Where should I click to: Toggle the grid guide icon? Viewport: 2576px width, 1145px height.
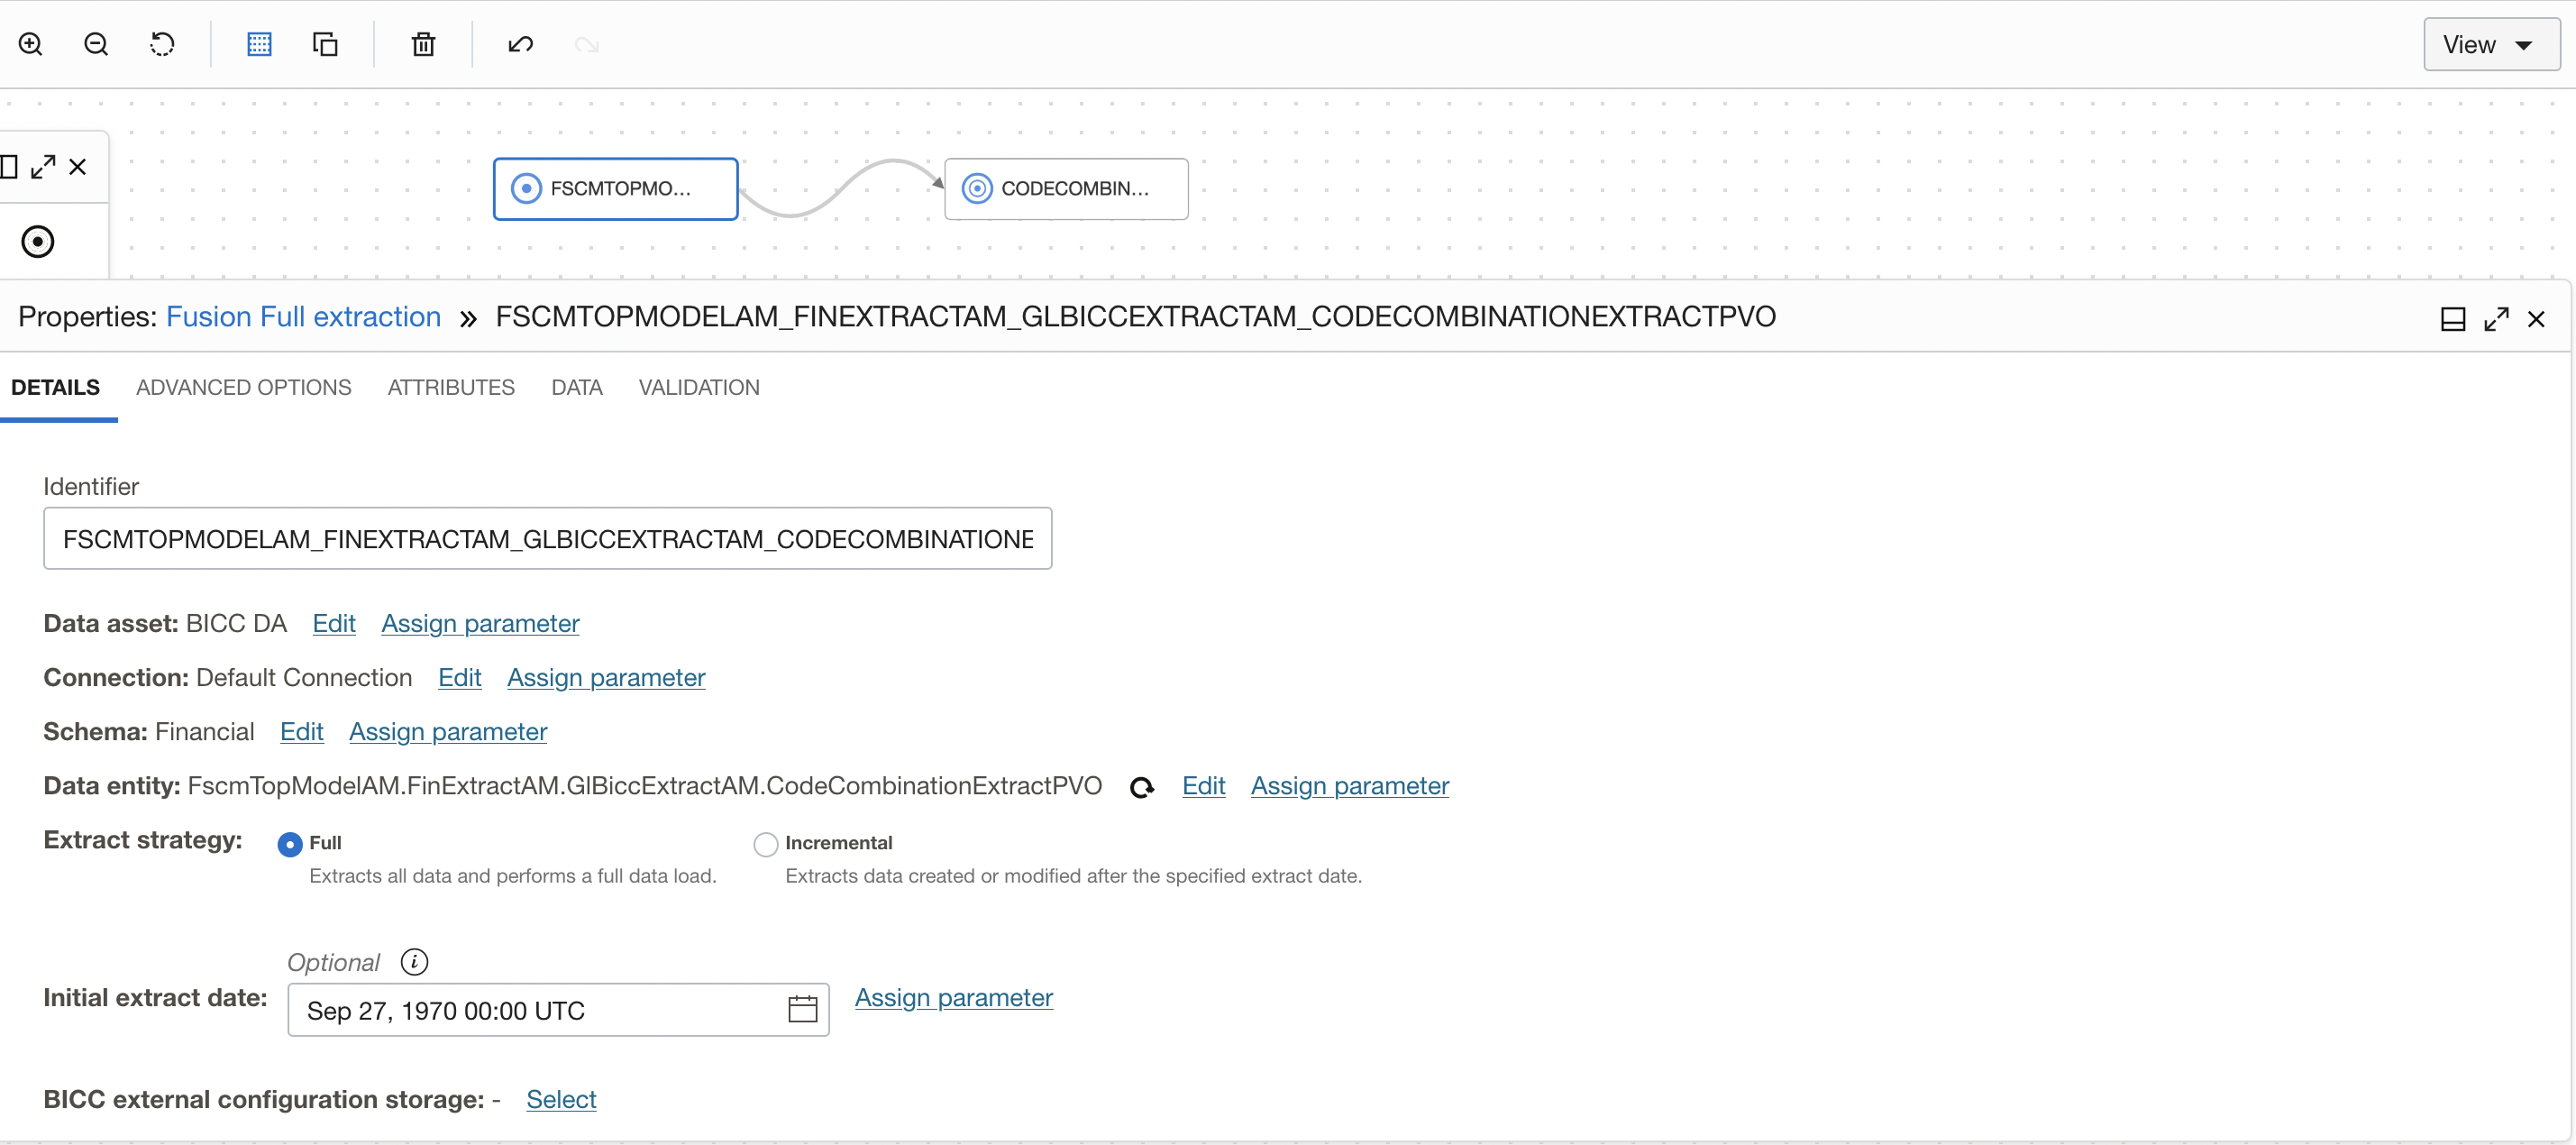pyautogui.click(x=259, y=44)
